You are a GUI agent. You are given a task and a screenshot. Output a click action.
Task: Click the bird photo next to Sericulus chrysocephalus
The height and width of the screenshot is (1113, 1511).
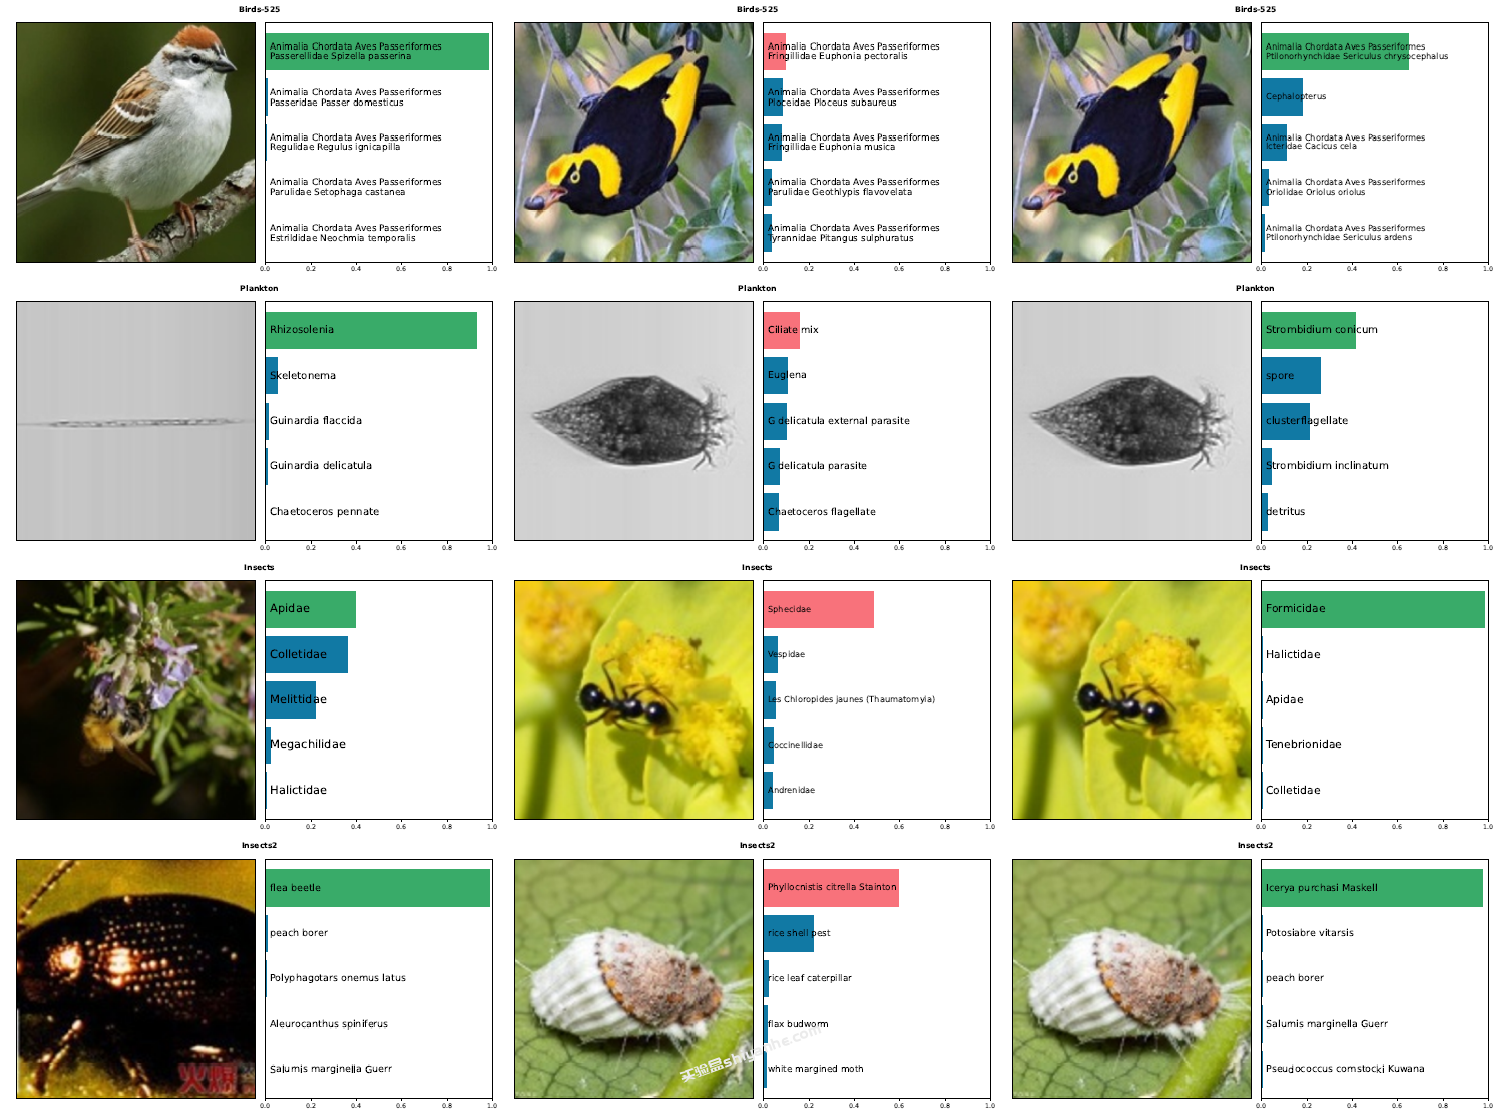click(1132, 142)
